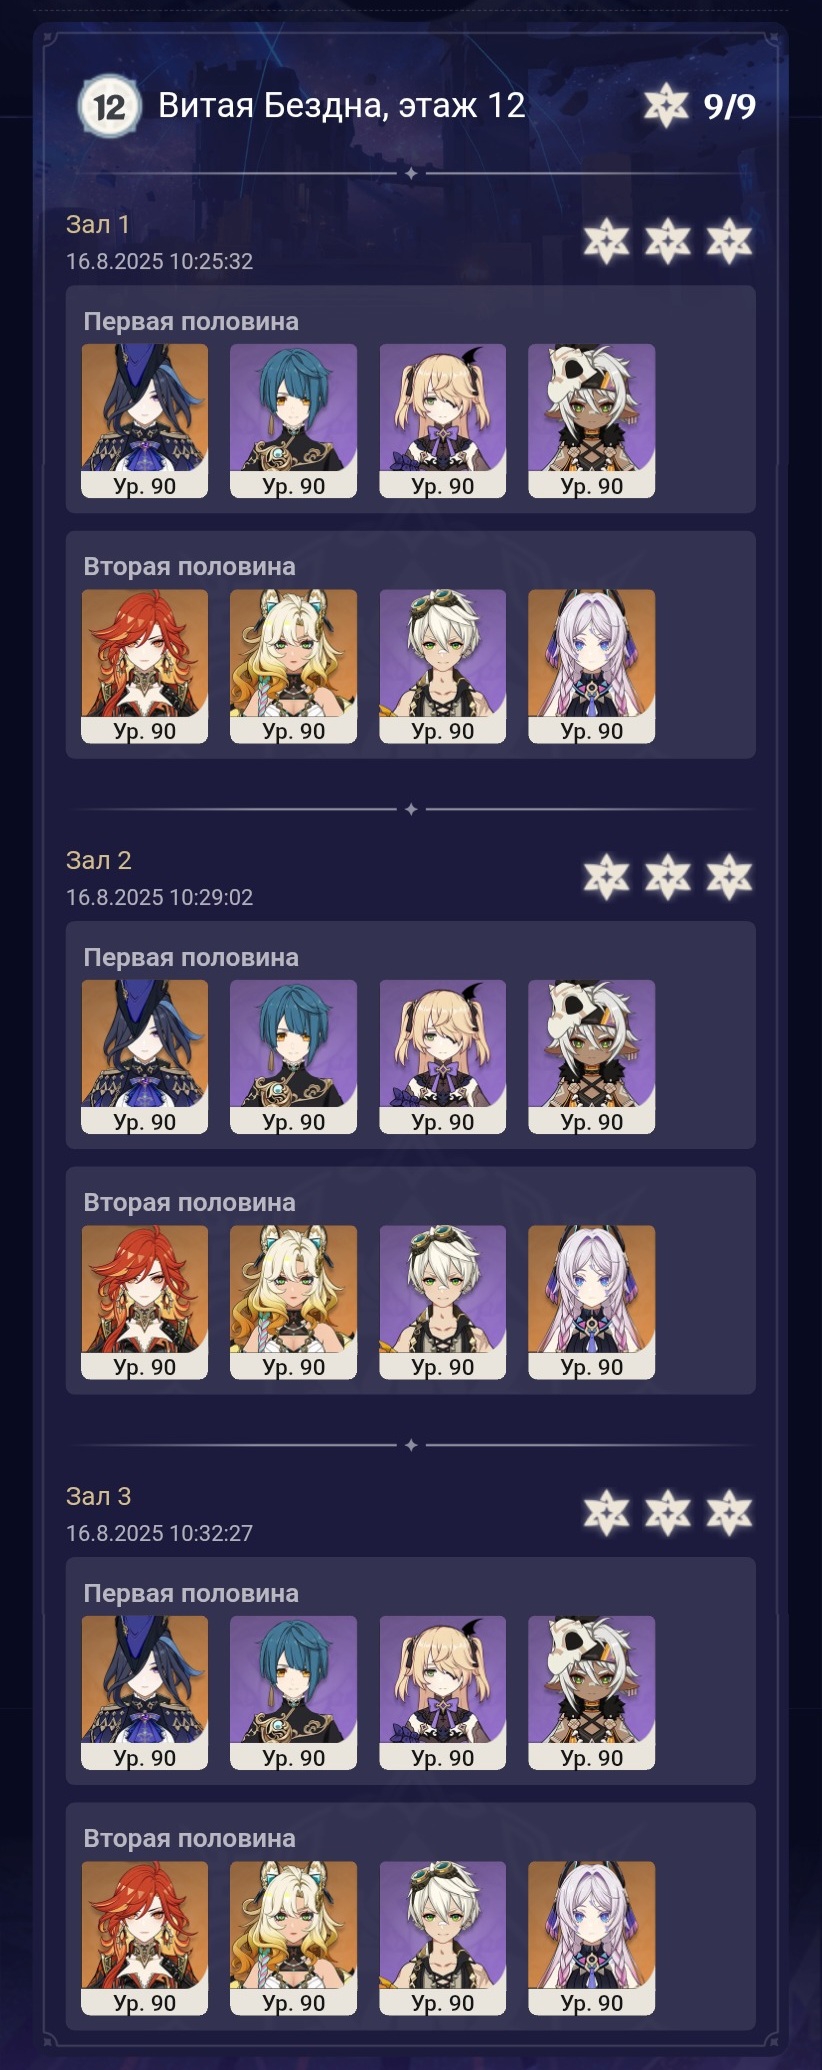Select Xingqiu portrait in Зал 1 first half

[294, 421]
